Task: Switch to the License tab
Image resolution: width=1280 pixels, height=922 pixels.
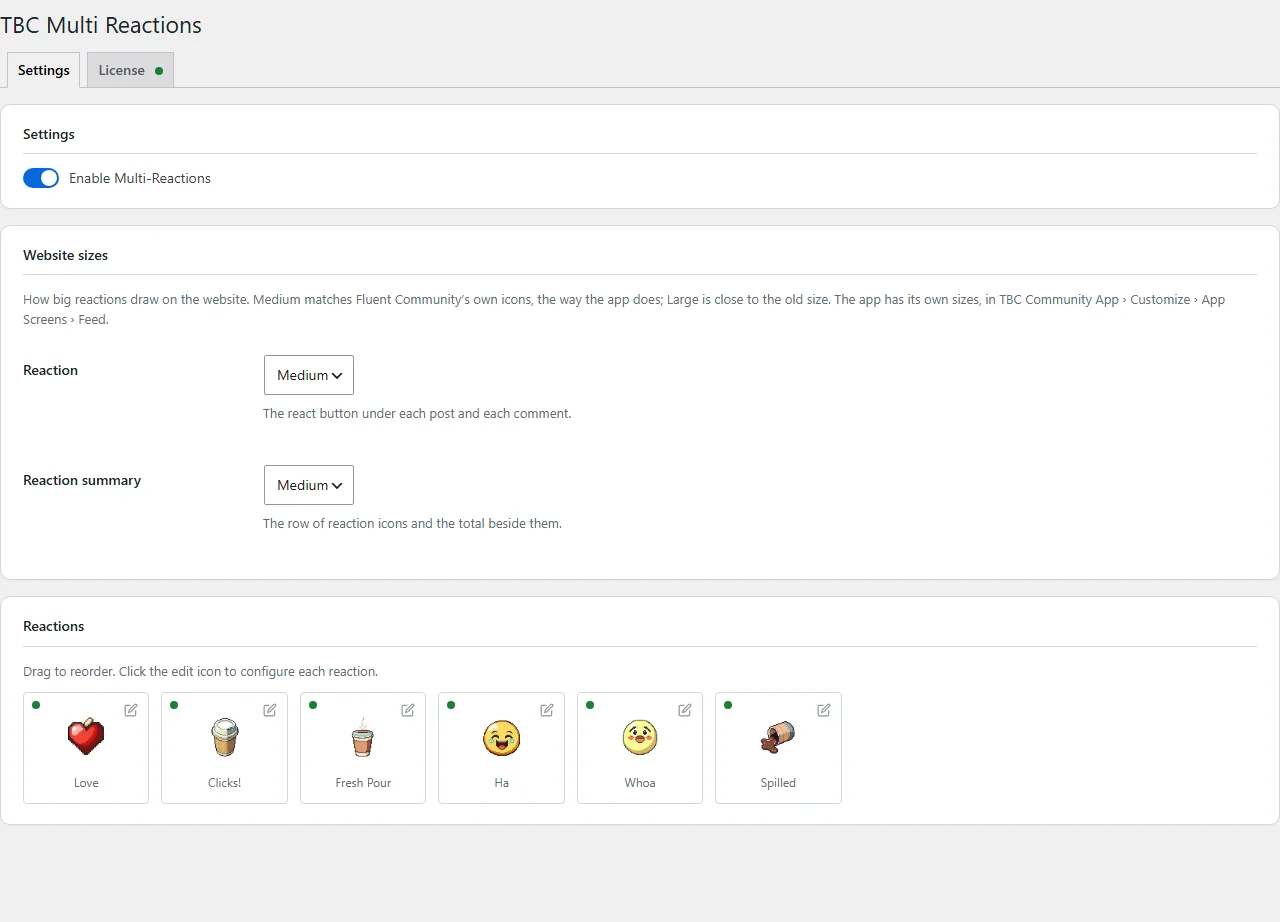Action: (130, 70)
